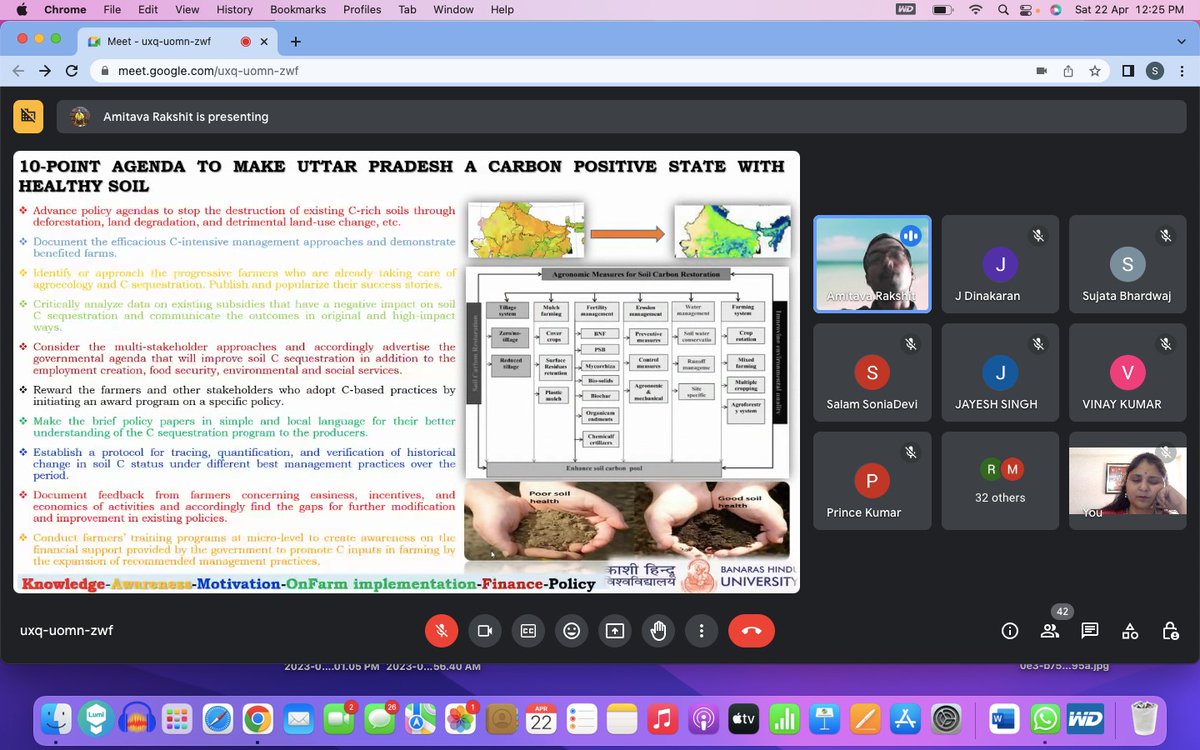Toggle Chrome's side panel icon
Viewport: 1200px width, 750px height.
pyautogui.click(x=1128, y=71)
